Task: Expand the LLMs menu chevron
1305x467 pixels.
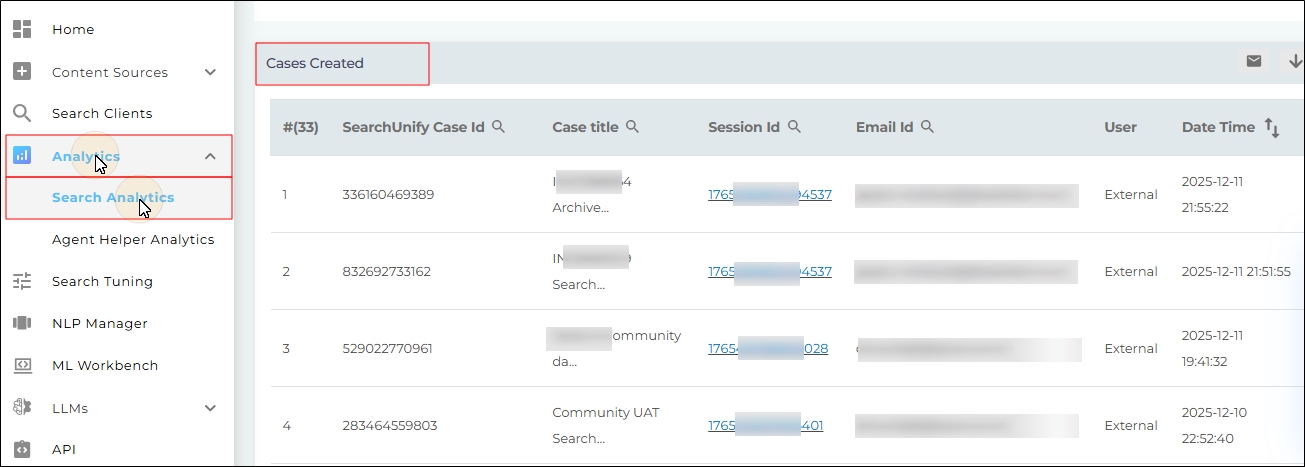Action: point(210,408)
